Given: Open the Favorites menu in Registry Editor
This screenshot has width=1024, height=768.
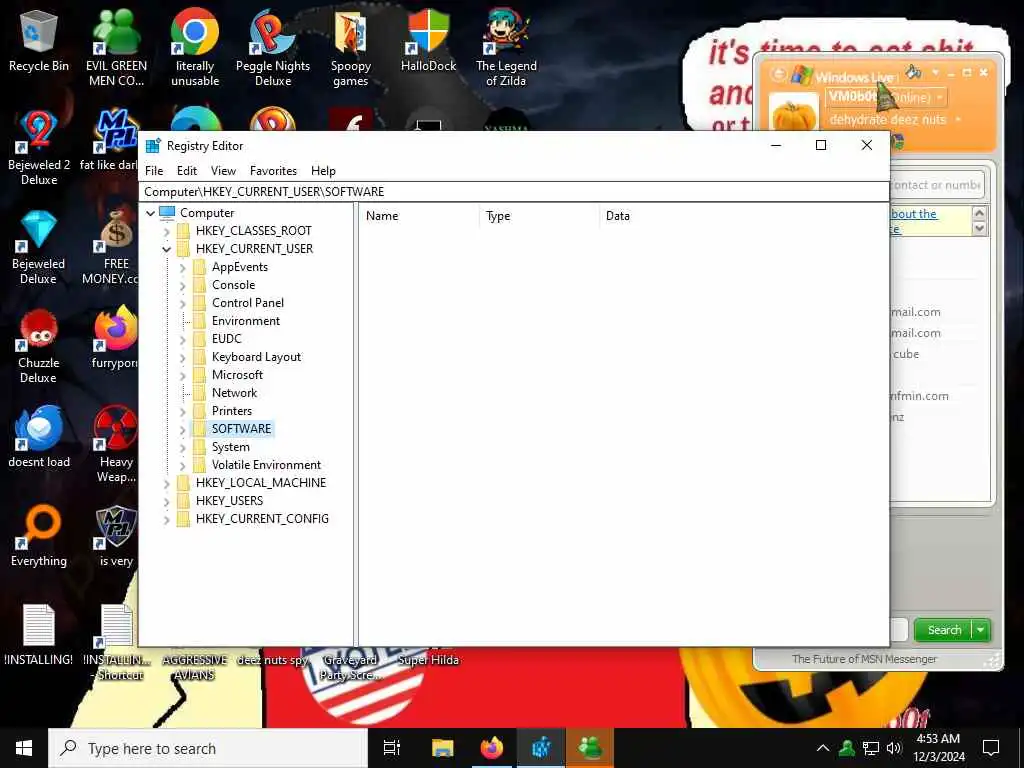Looking at the screenshot, I should coord(273,170).
